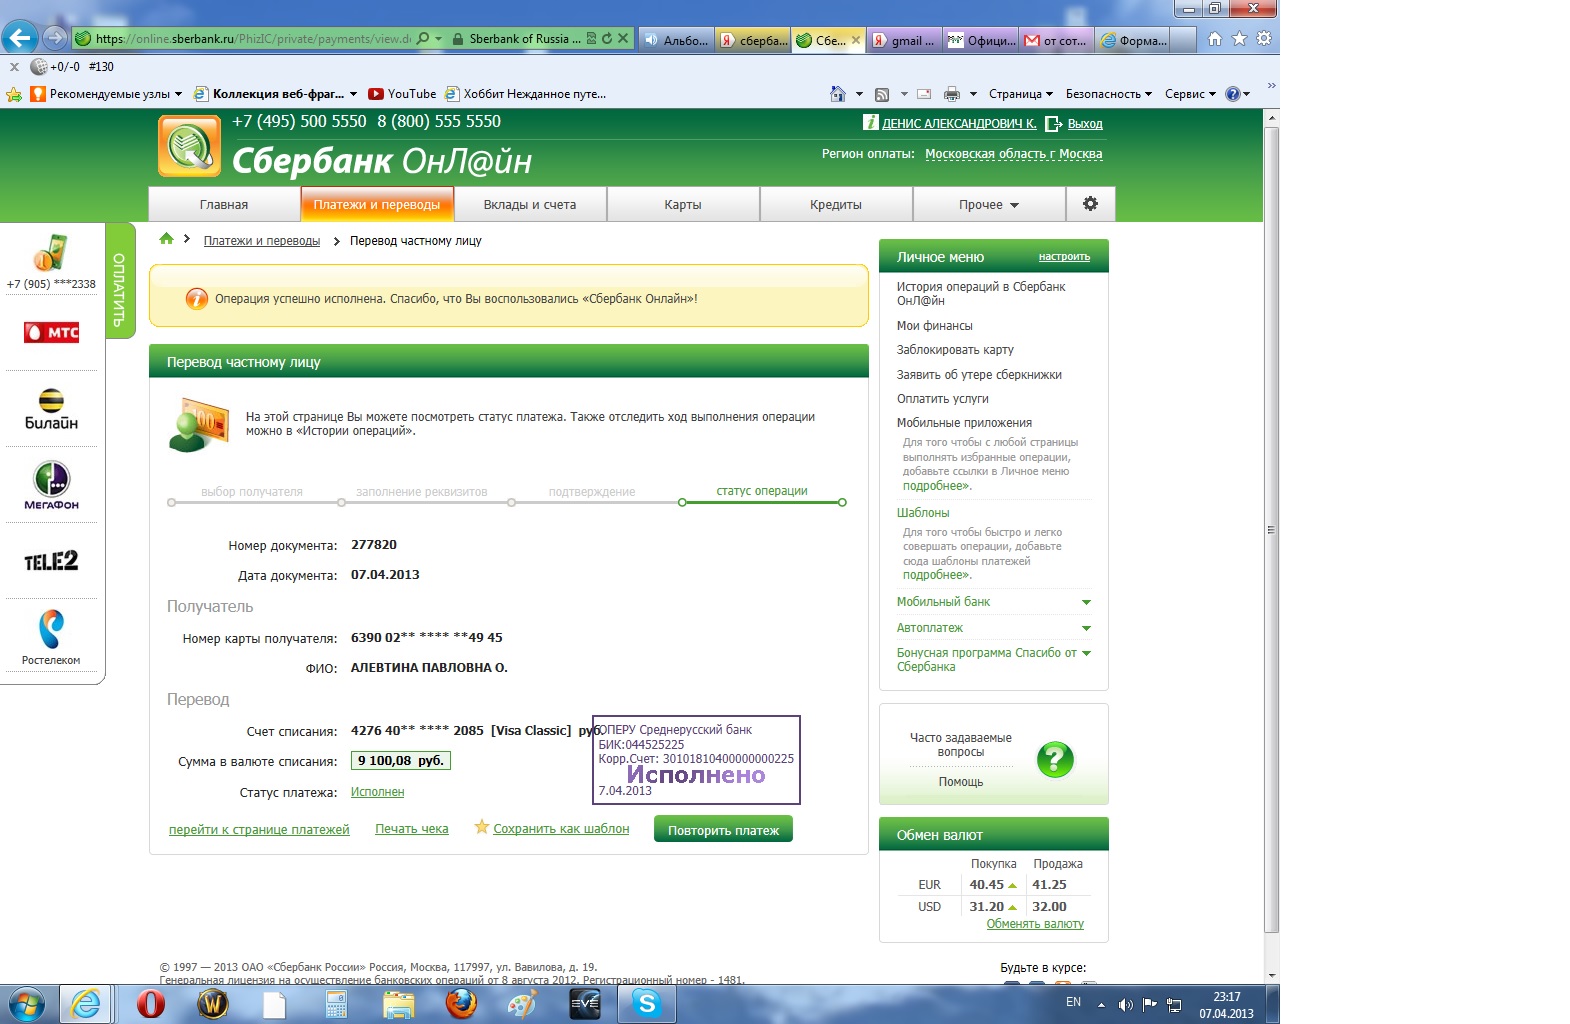Open the Платежи и переводы tab
Screen dimensions: 1570x1024
377,204
